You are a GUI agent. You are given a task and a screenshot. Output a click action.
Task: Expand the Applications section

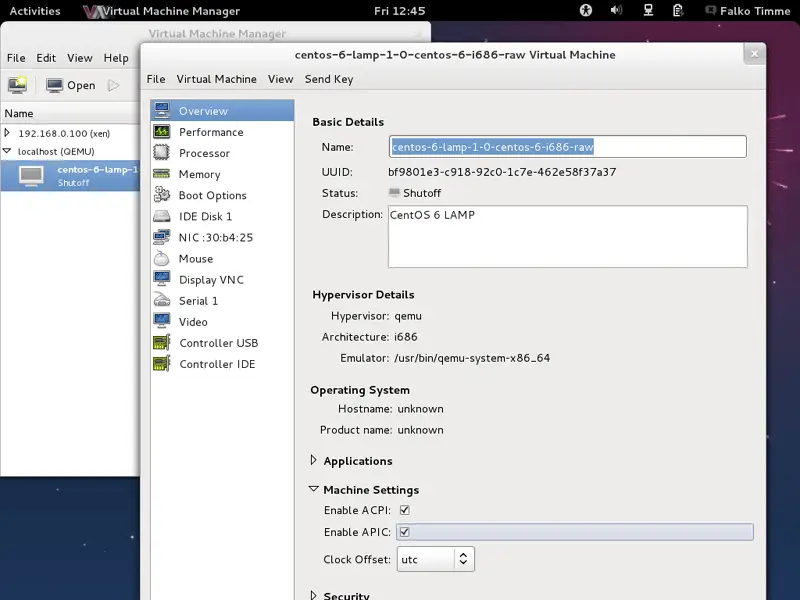click(313, 460)
